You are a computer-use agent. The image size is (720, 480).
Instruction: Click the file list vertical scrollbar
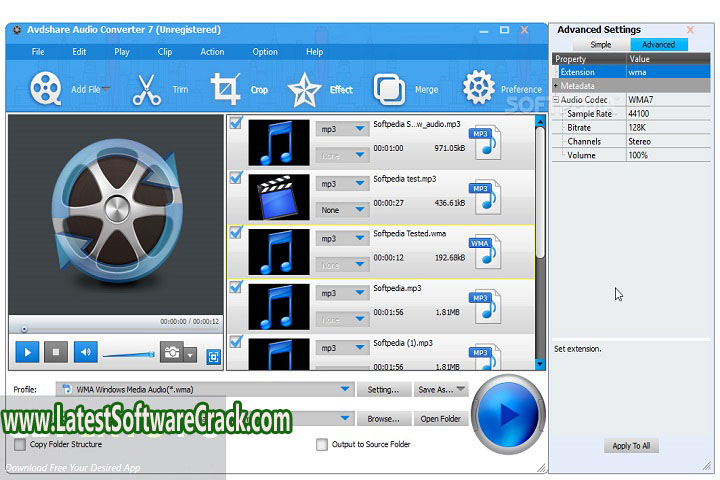click(x=540, y=193)
